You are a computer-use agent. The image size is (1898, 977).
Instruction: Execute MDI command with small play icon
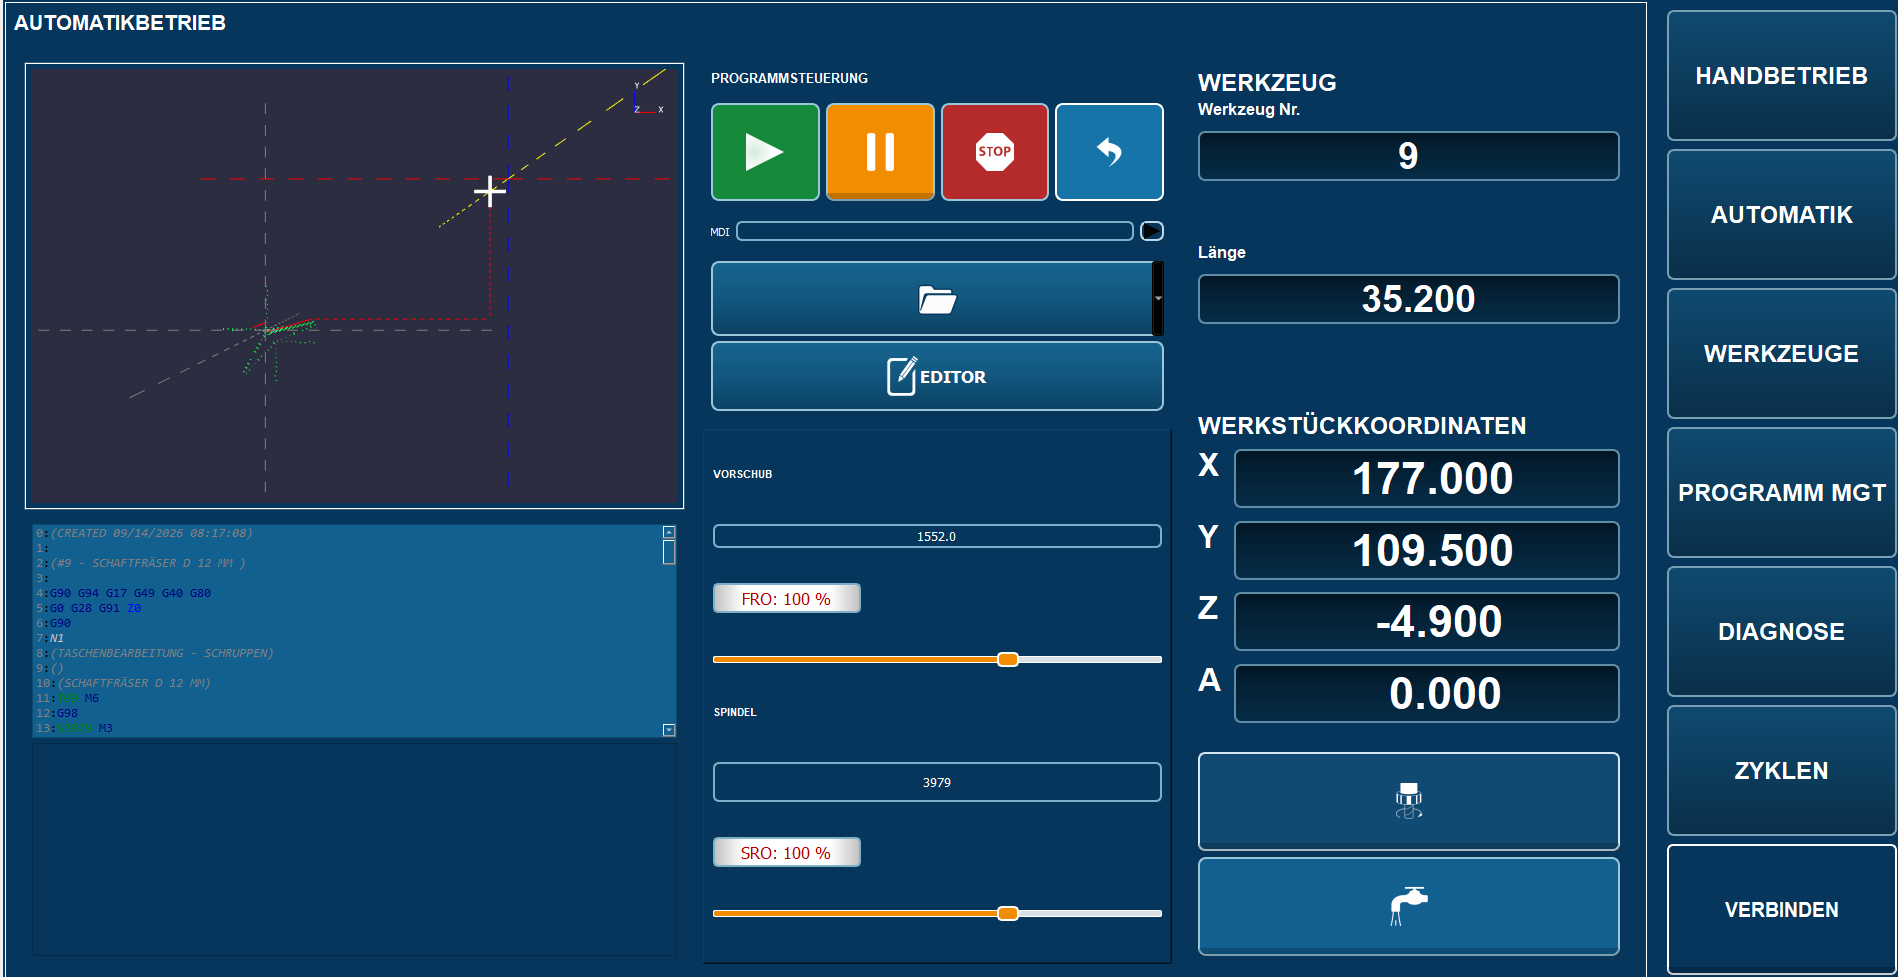(1152, 231)
